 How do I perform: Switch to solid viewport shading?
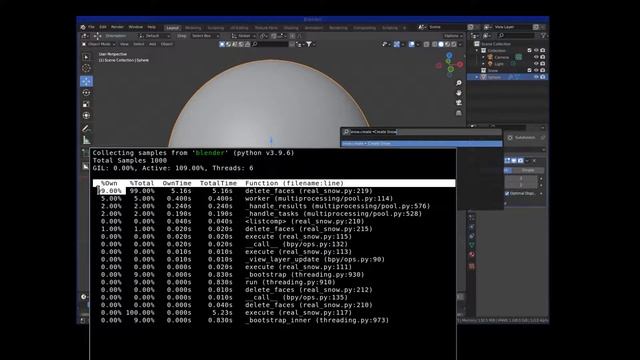441,44
